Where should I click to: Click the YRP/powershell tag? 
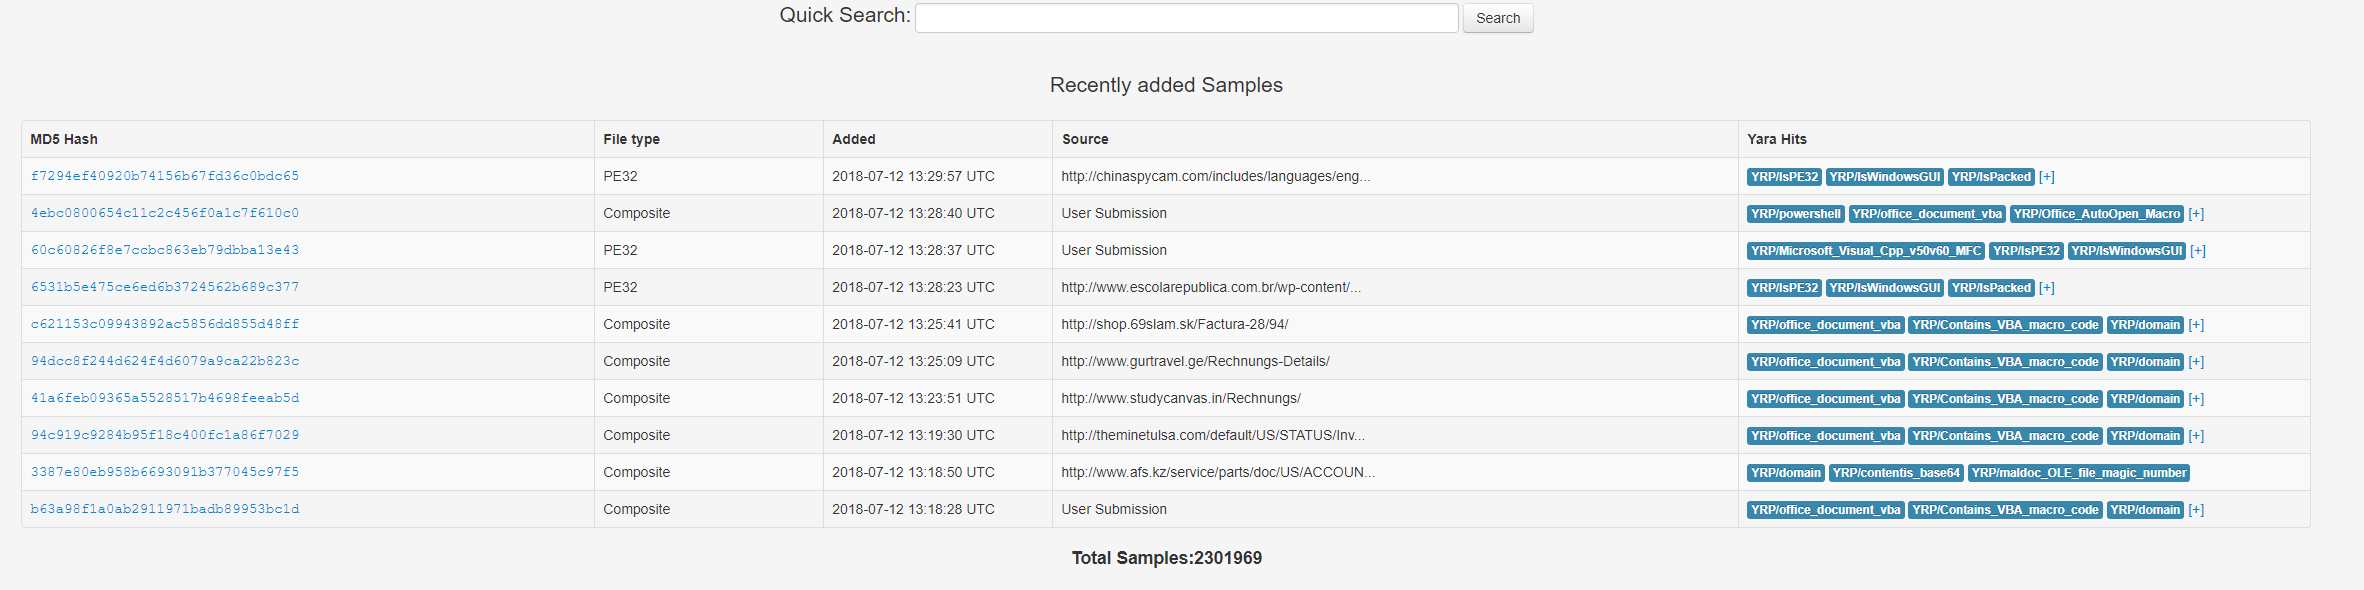coord(1795,214)
